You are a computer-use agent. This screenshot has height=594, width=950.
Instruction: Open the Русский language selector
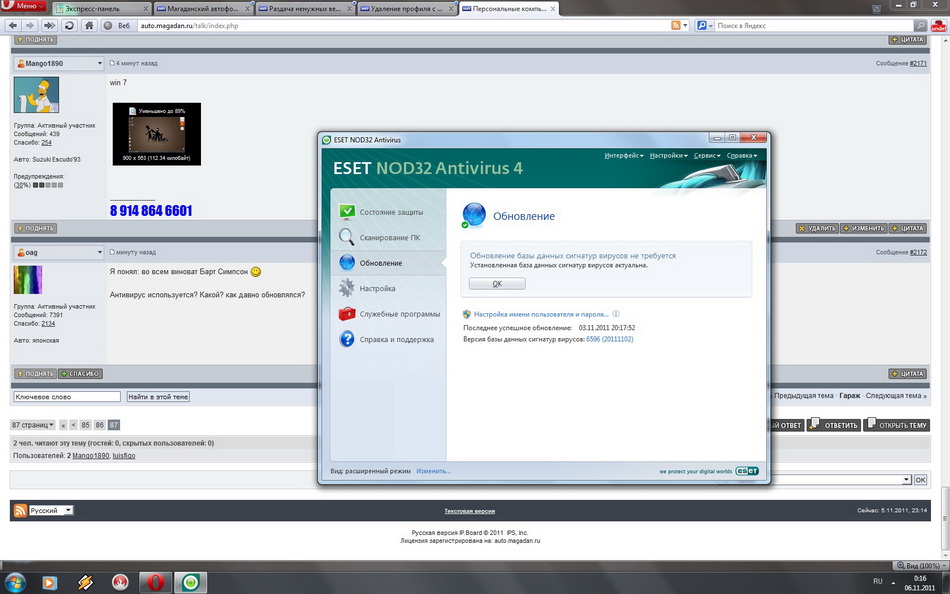point(50,510)
